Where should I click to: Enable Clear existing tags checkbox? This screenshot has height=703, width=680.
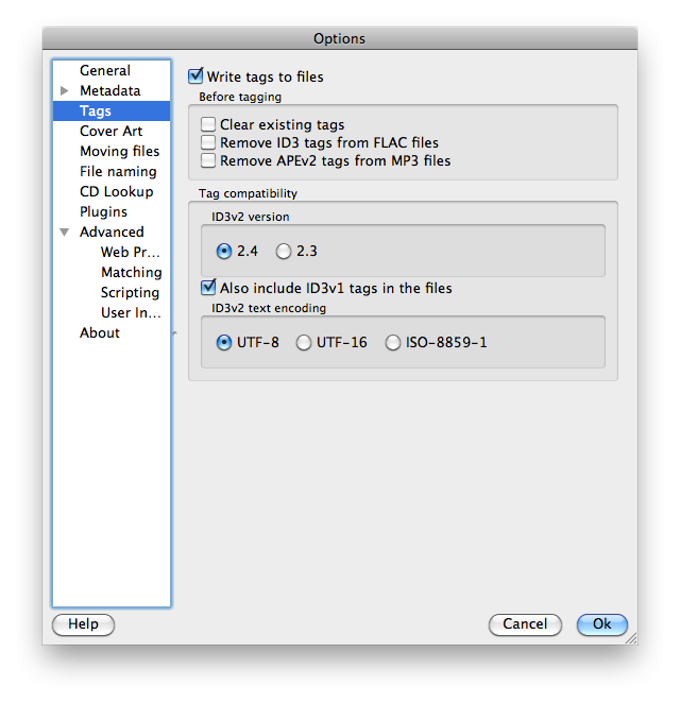click(208, 124)
